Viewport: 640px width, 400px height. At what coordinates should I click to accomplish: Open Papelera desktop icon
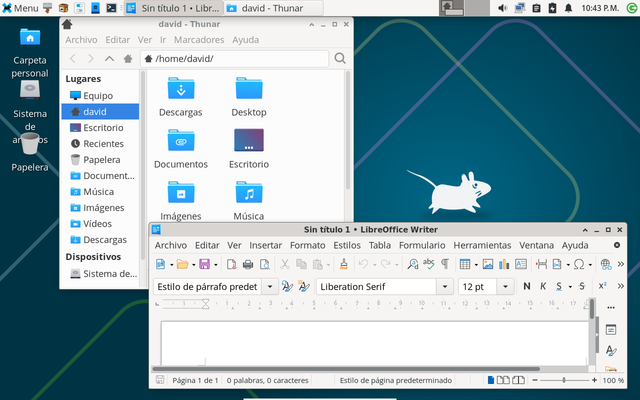pos(30,152)
